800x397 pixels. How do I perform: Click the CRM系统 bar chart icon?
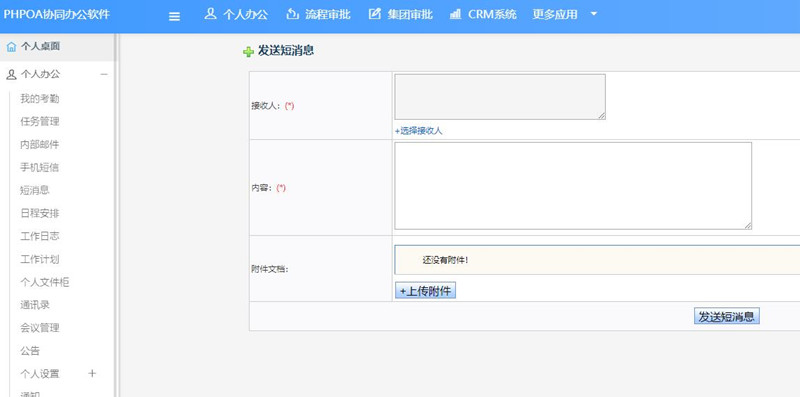[456, 14]
